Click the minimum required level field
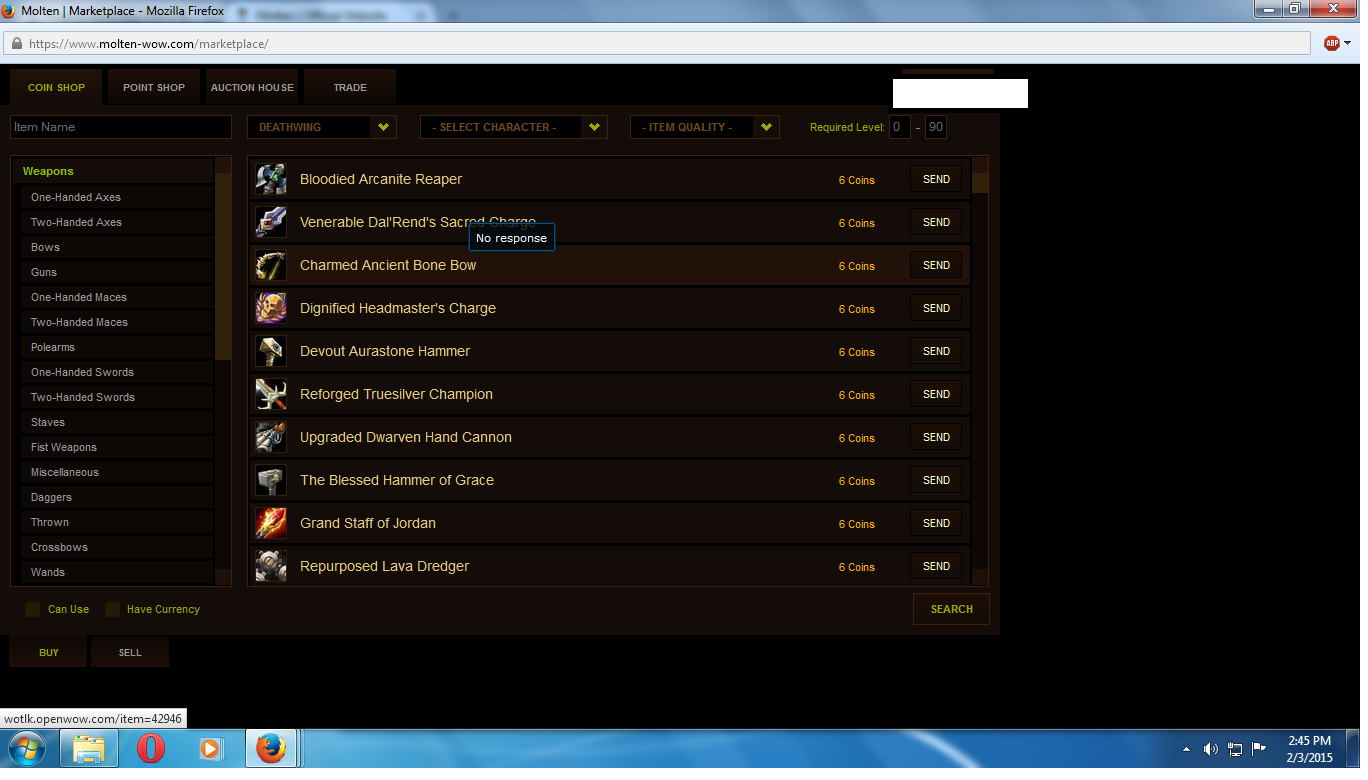Screen dimensions: 1368x780 (x=900, y=127)
